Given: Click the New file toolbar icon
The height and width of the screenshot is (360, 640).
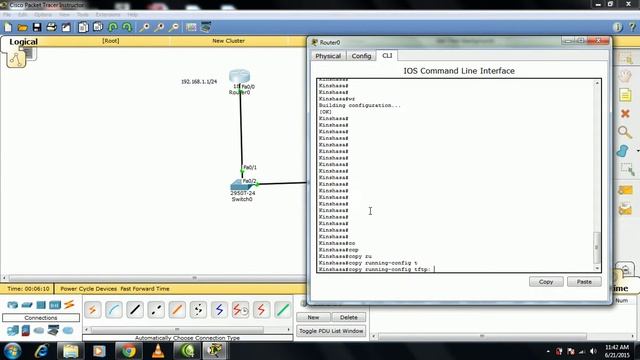Looking at the screenshot, I should [8, 27].
